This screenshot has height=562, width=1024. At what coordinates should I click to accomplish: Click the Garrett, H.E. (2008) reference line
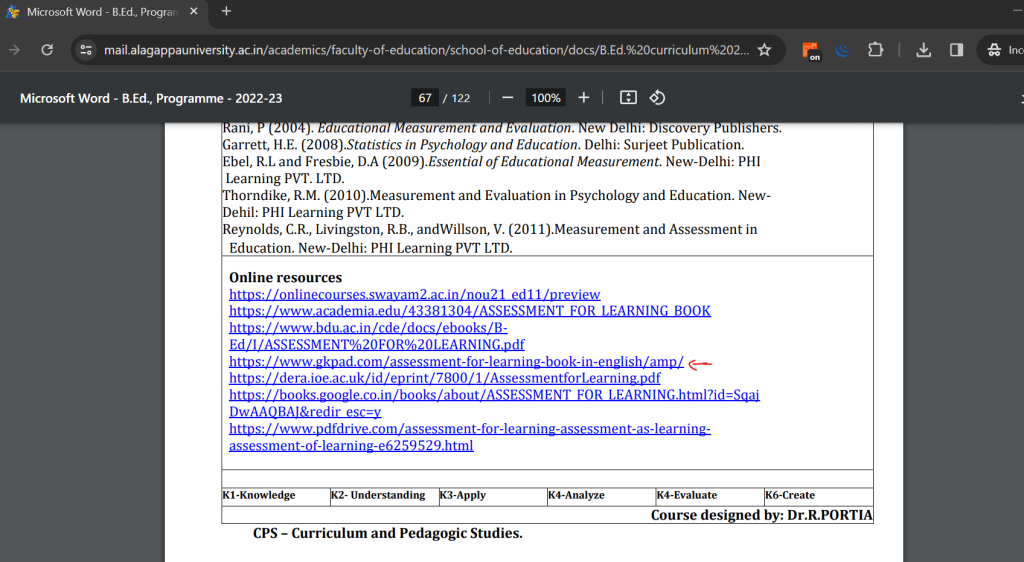point(483,145)
